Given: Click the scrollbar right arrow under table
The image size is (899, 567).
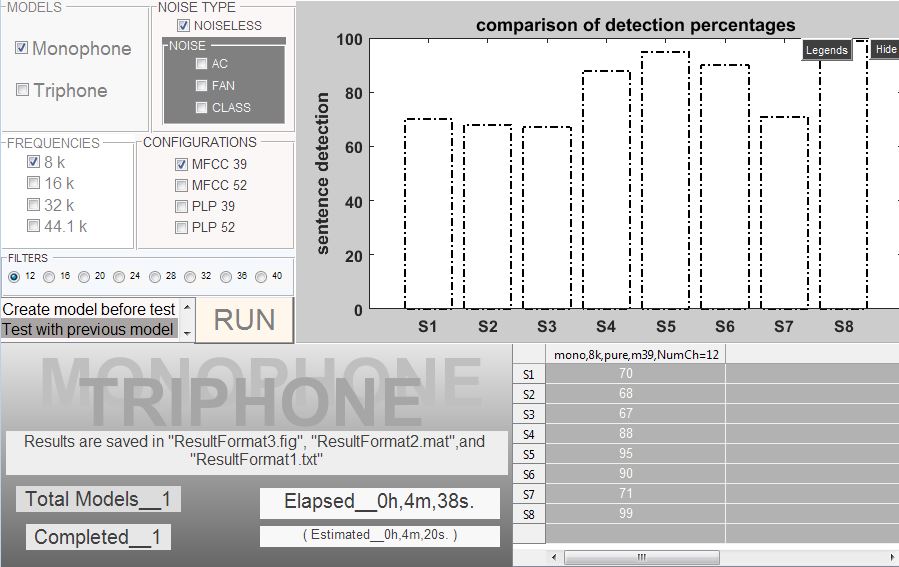Looking at the screenshot, I should pos(890,557).
